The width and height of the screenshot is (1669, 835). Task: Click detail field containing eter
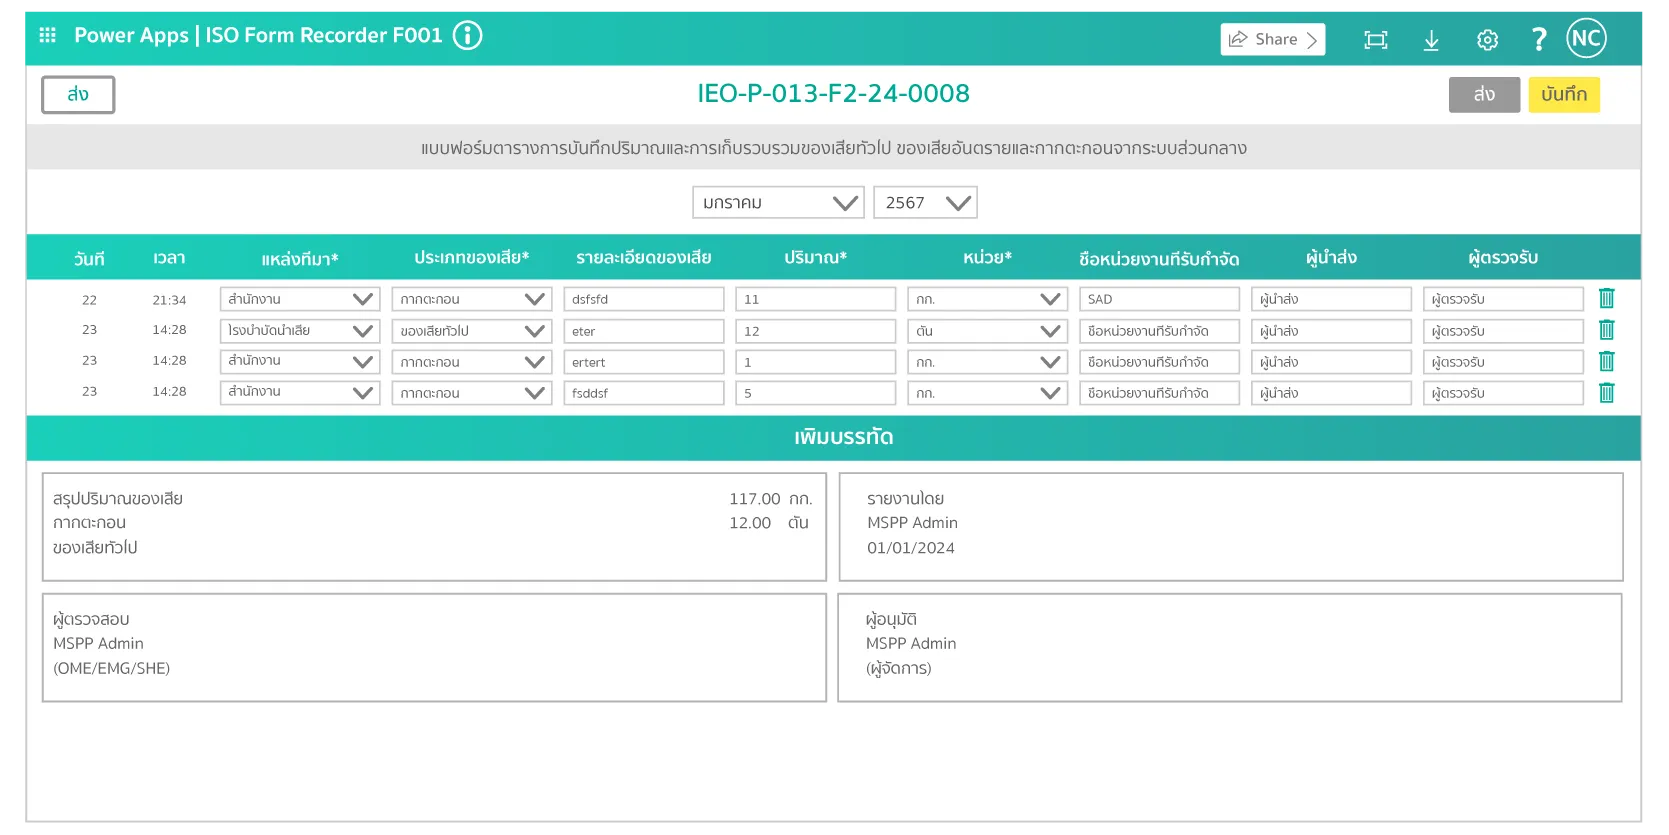pyautogui.click(x=644, y=331)
